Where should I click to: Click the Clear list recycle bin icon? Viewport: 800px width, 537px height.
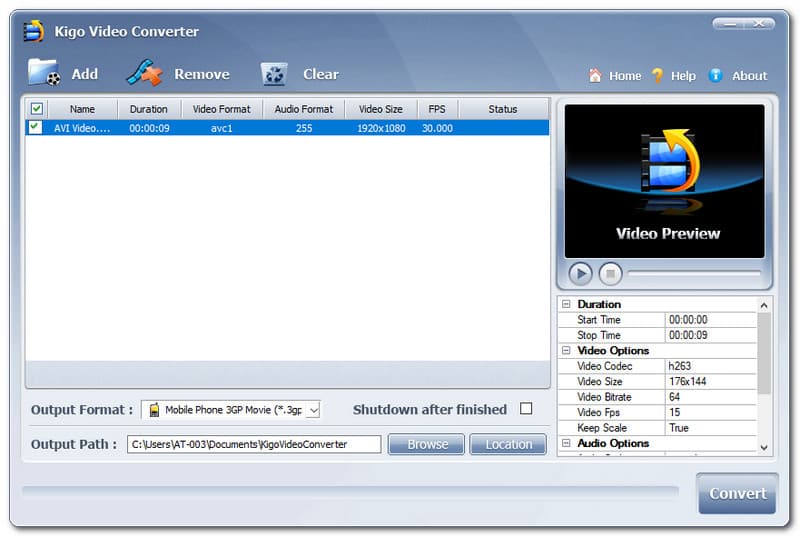(274, 74)
